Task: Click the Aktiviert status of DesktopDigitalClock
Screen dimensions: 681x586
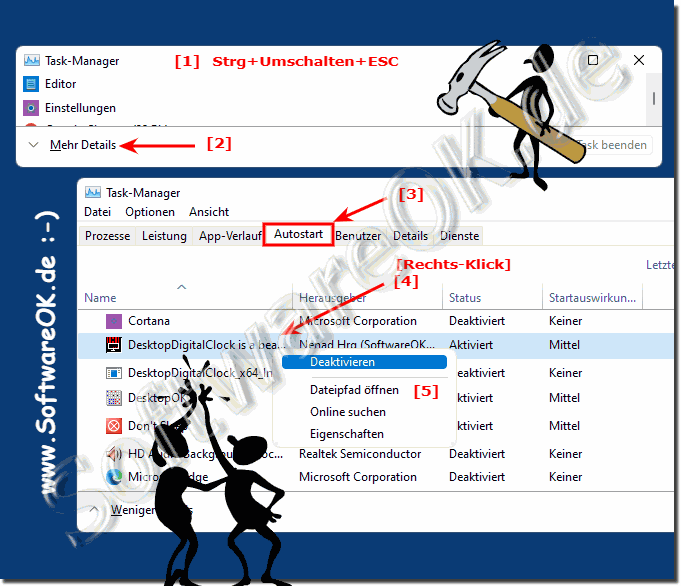Action: click(471, 345)
